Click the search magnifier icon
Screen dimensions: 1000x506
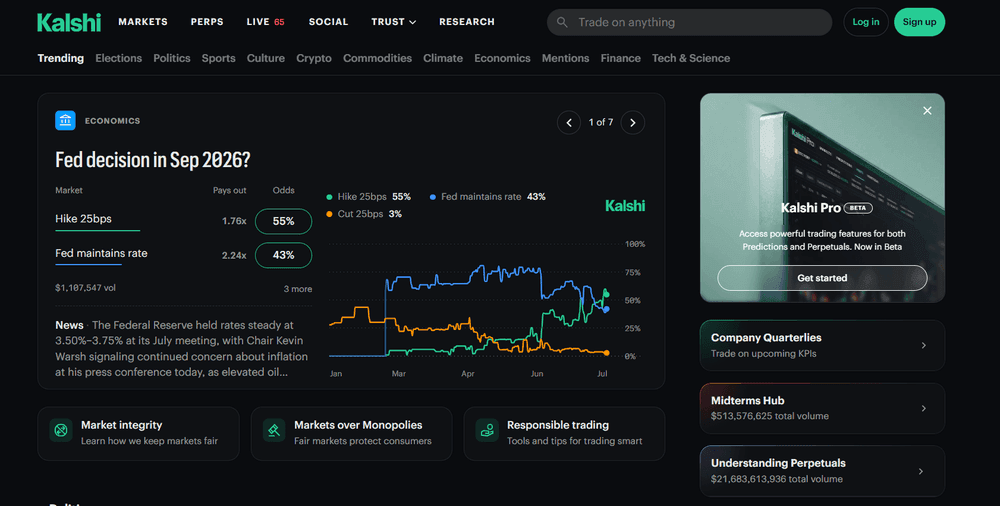pos(562,22)
